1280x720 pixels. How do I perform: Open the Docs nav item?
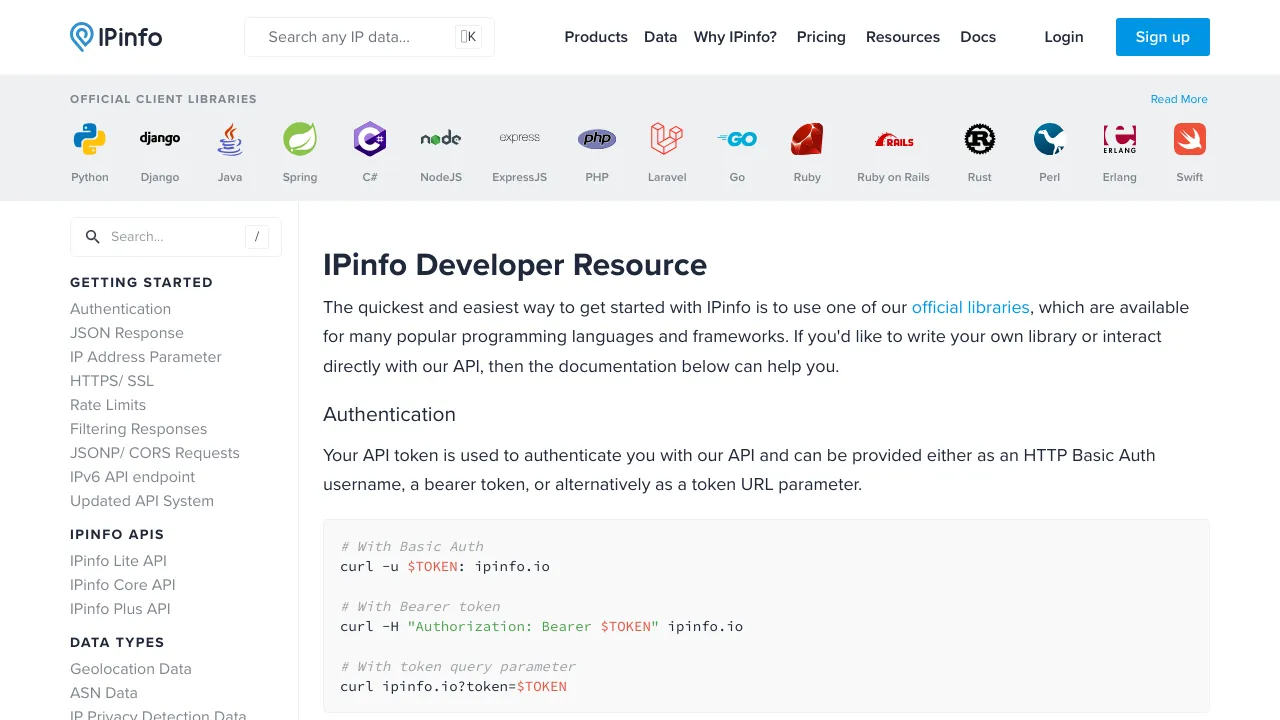click(x=978, y=37)
